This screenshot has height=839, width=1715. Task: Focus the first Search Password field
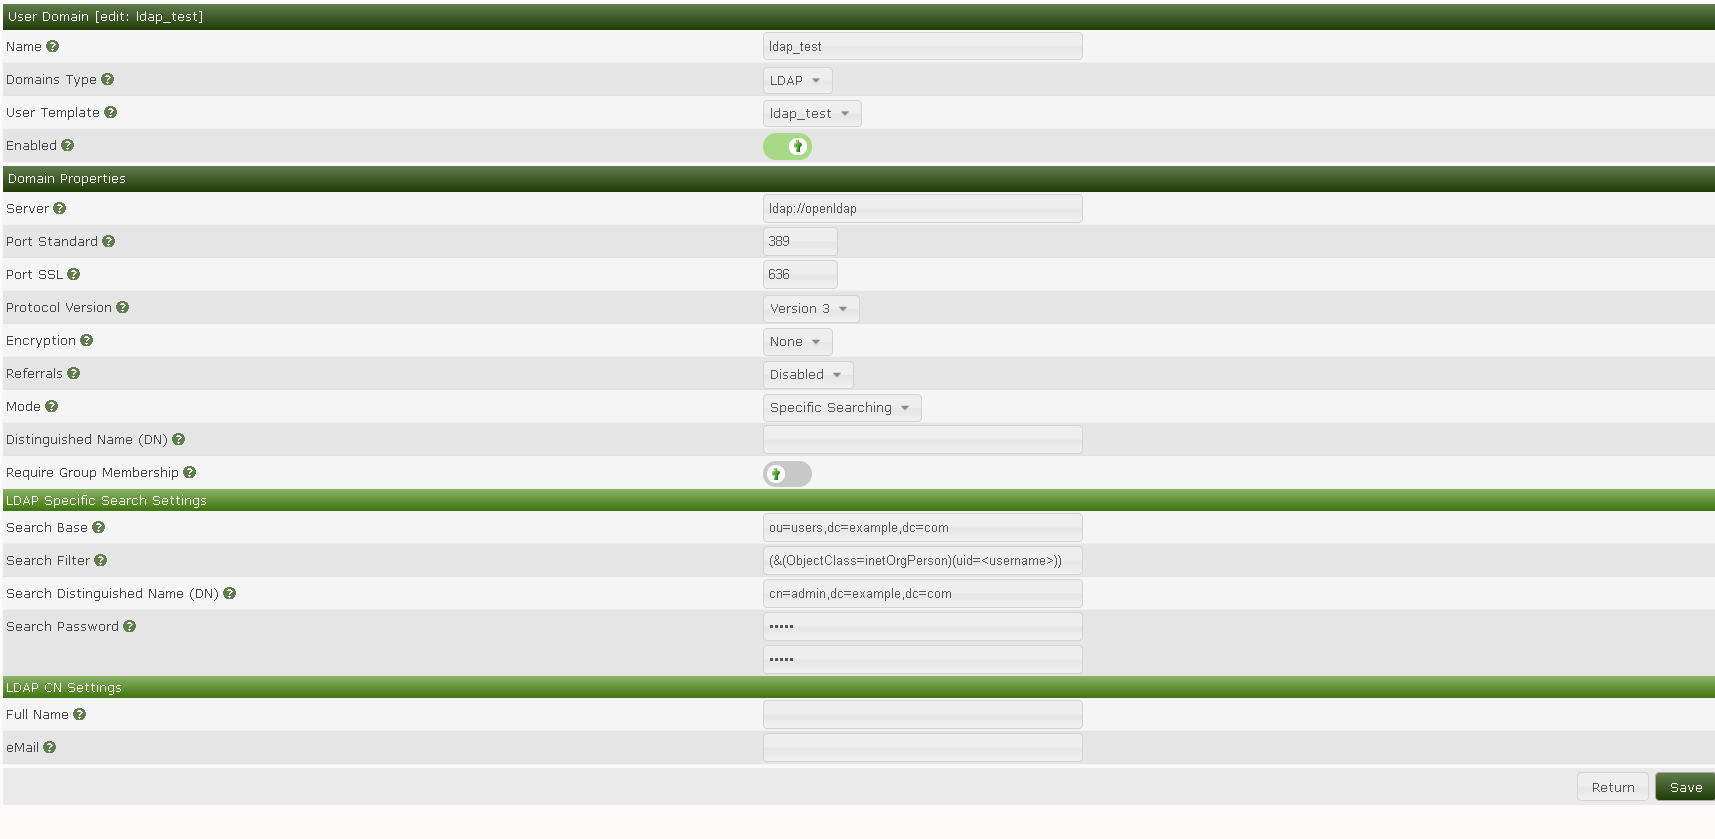point(922,626)
